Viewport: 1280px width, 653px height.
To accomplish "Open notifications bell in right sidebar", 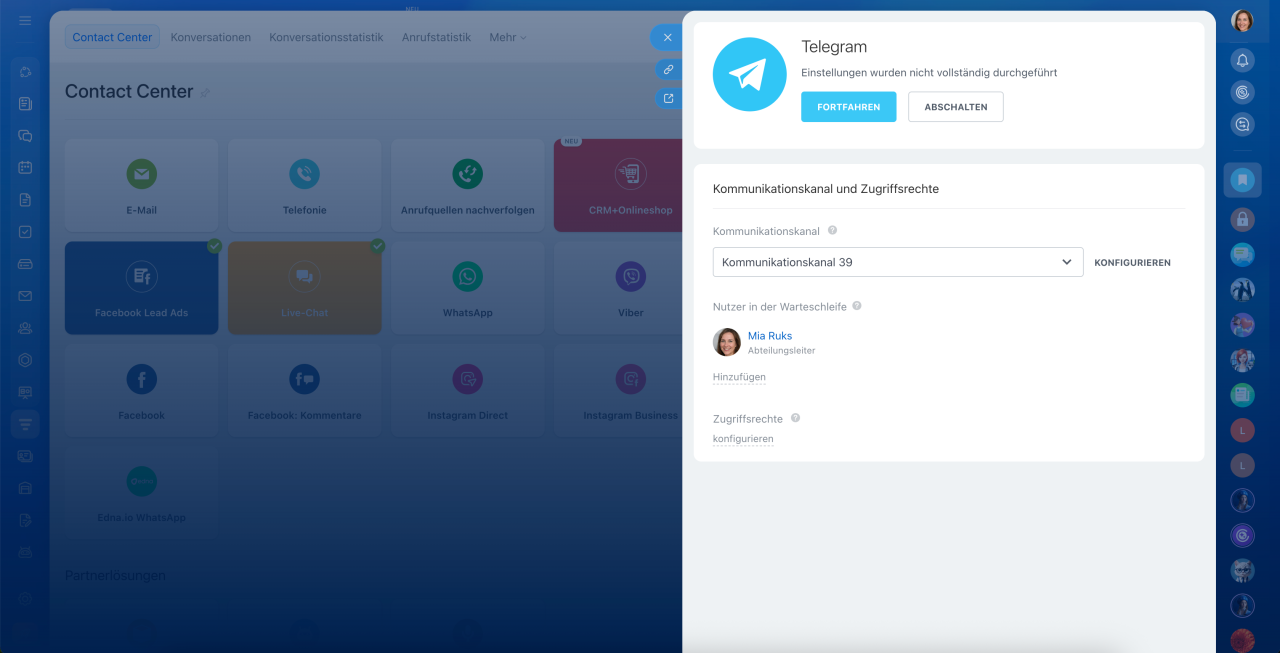I will point(1242,61).
